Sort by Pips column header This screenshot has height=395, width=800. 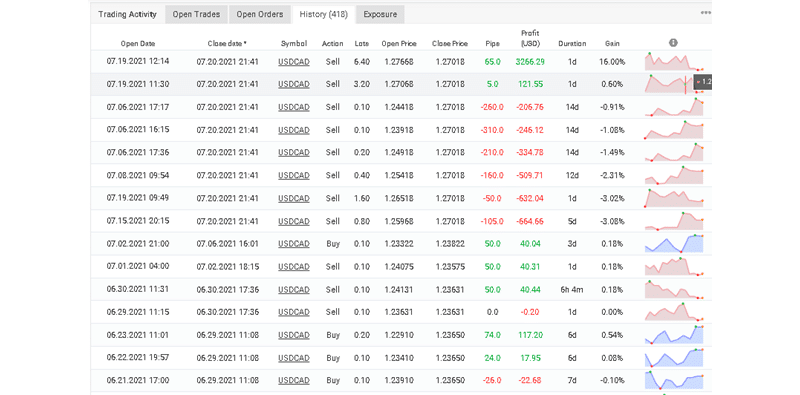[492, 44]
